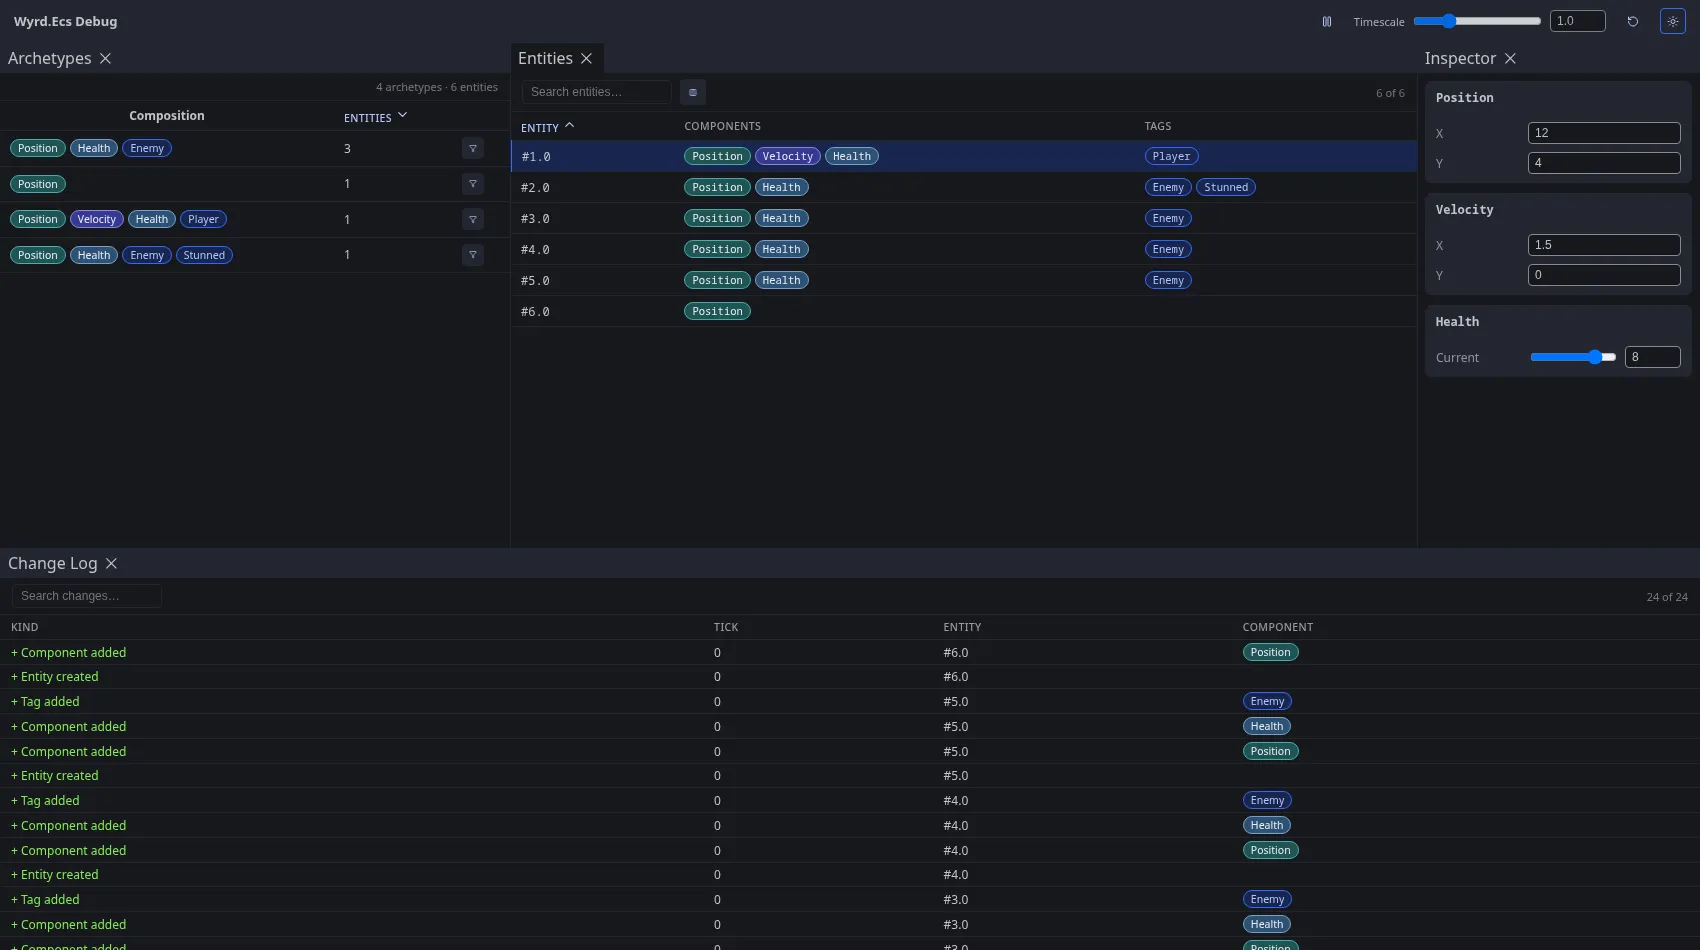Adjust the Timescale slider
The width and height of the screenshot is (1700, 950).
coord(1477,21)
